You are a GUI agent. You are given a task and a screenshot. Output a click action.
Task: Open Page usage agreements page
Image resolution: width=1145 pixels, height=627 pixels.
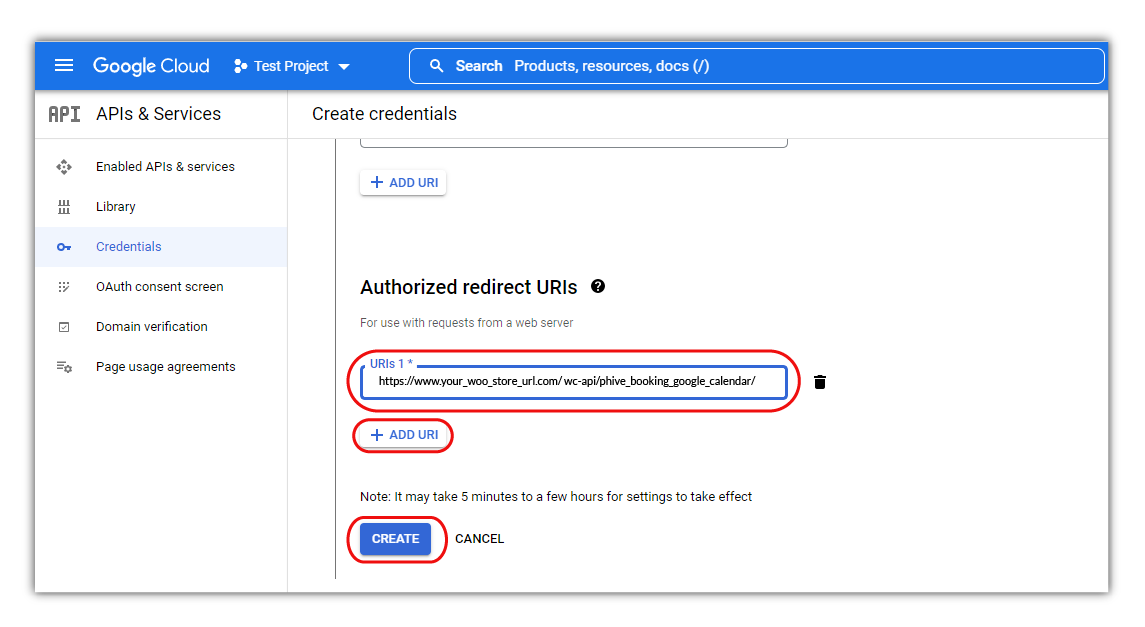tap(166, 366)
